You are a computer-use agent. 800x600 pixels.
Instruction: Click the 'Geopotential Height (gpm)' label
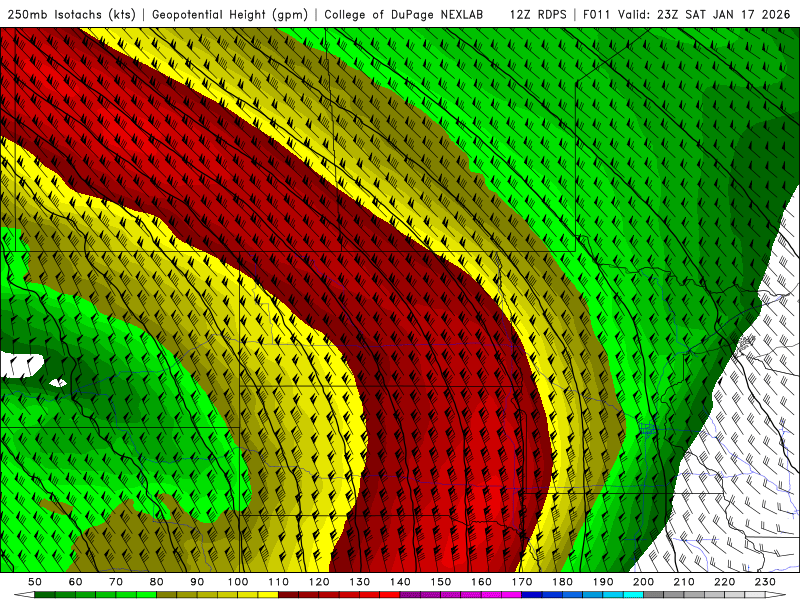230,14
